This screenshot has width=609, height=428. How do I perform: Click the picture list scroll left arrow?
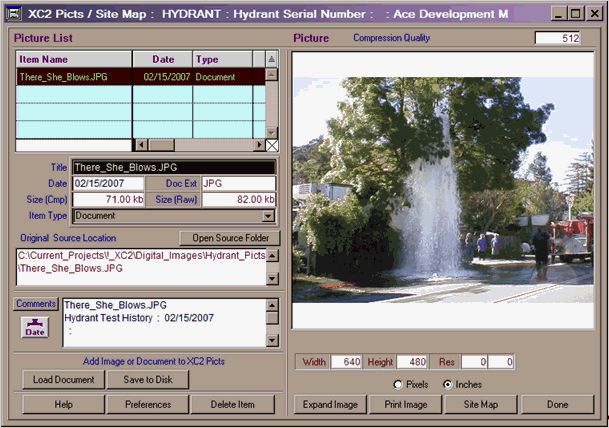pyautogui.click(x=140, y=145)
